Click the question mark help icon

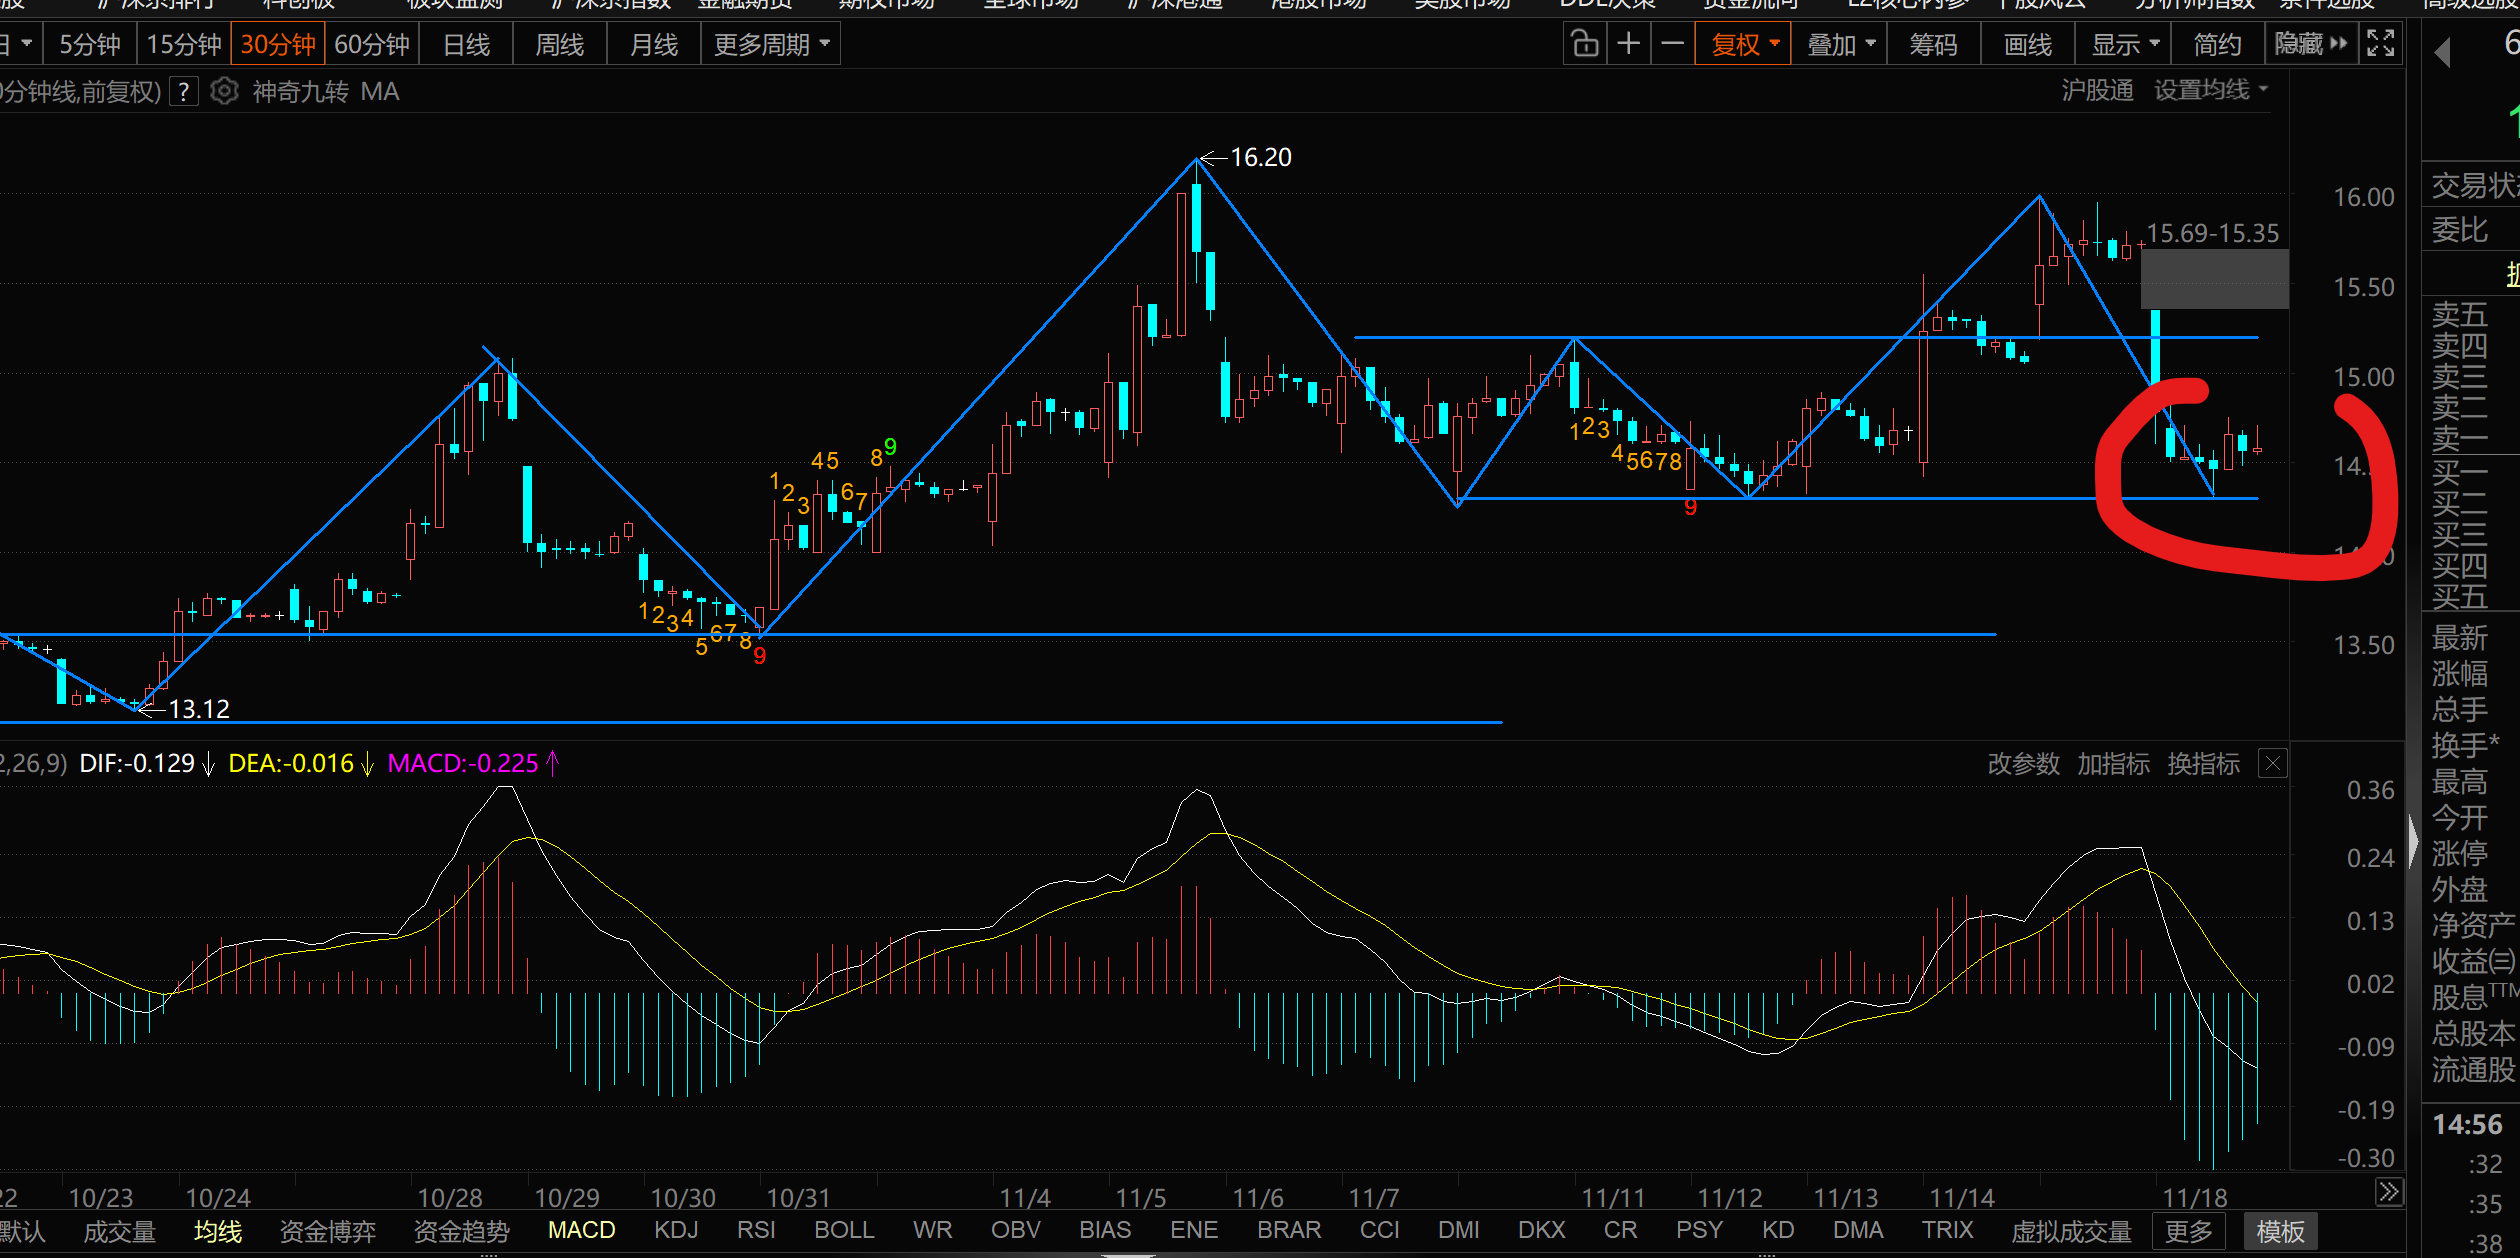[x=184, y=91]
